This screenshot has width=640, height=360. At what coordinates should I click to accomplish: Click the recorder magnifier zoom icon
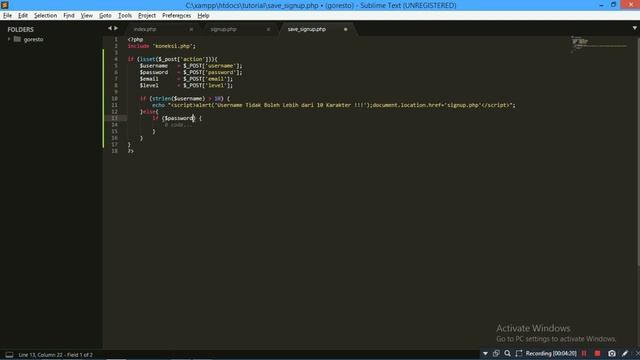click(x=507, y=353)
